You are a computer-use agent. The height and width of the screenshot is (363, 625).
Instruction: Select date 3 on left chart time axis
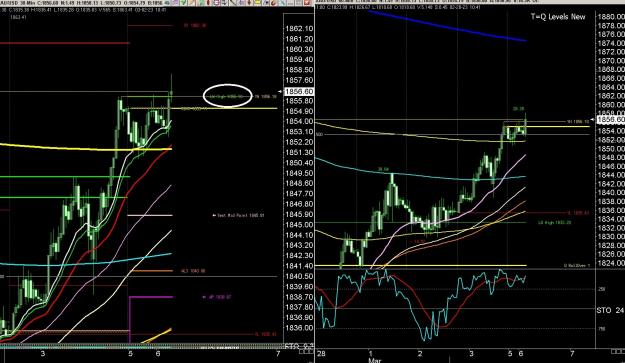click(43, 354)
